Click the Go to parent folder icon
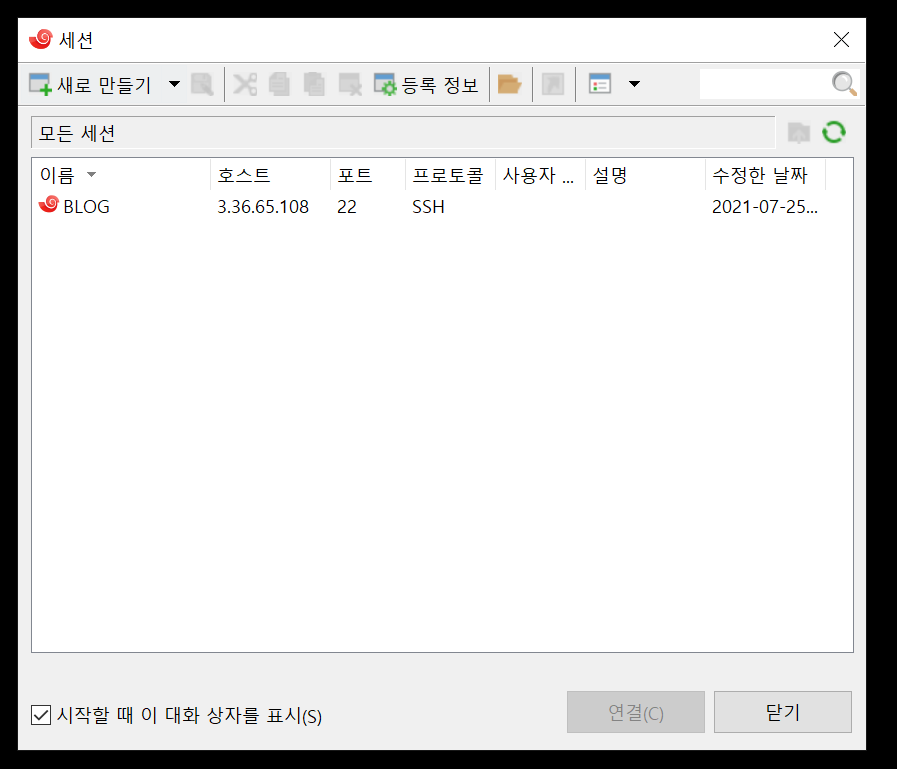This screenshot has height=769, width=897. tap(799, 132)
